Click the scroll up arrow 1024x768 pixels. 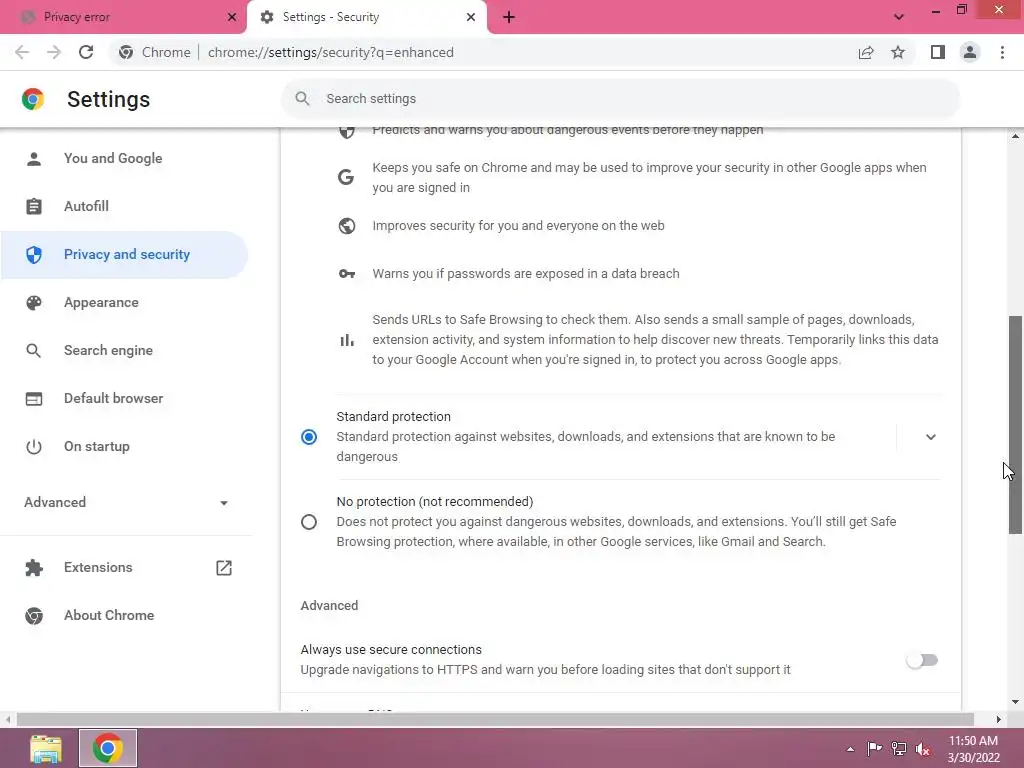pos(1016,136)
